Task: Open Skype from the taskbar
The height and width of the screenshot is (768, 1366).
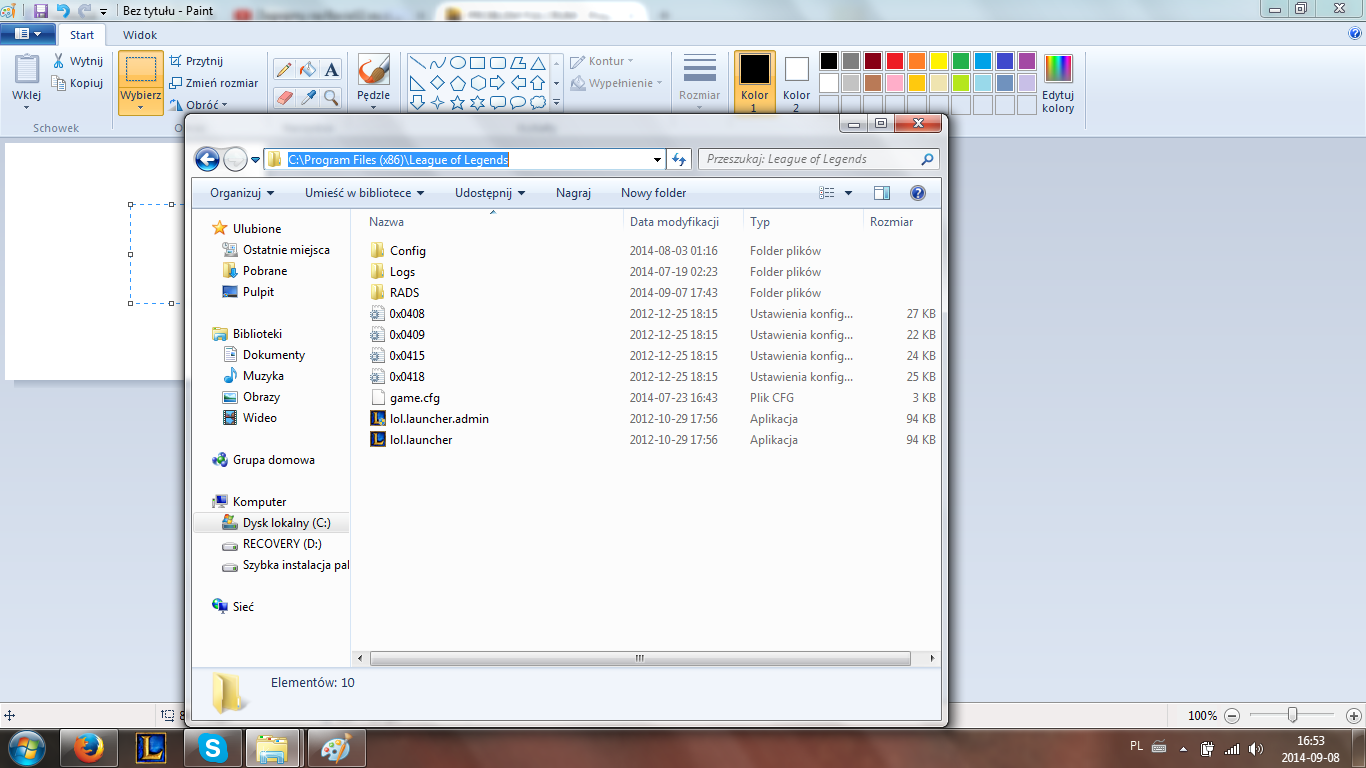Action: pyautogui.click(x=212, y=748)
